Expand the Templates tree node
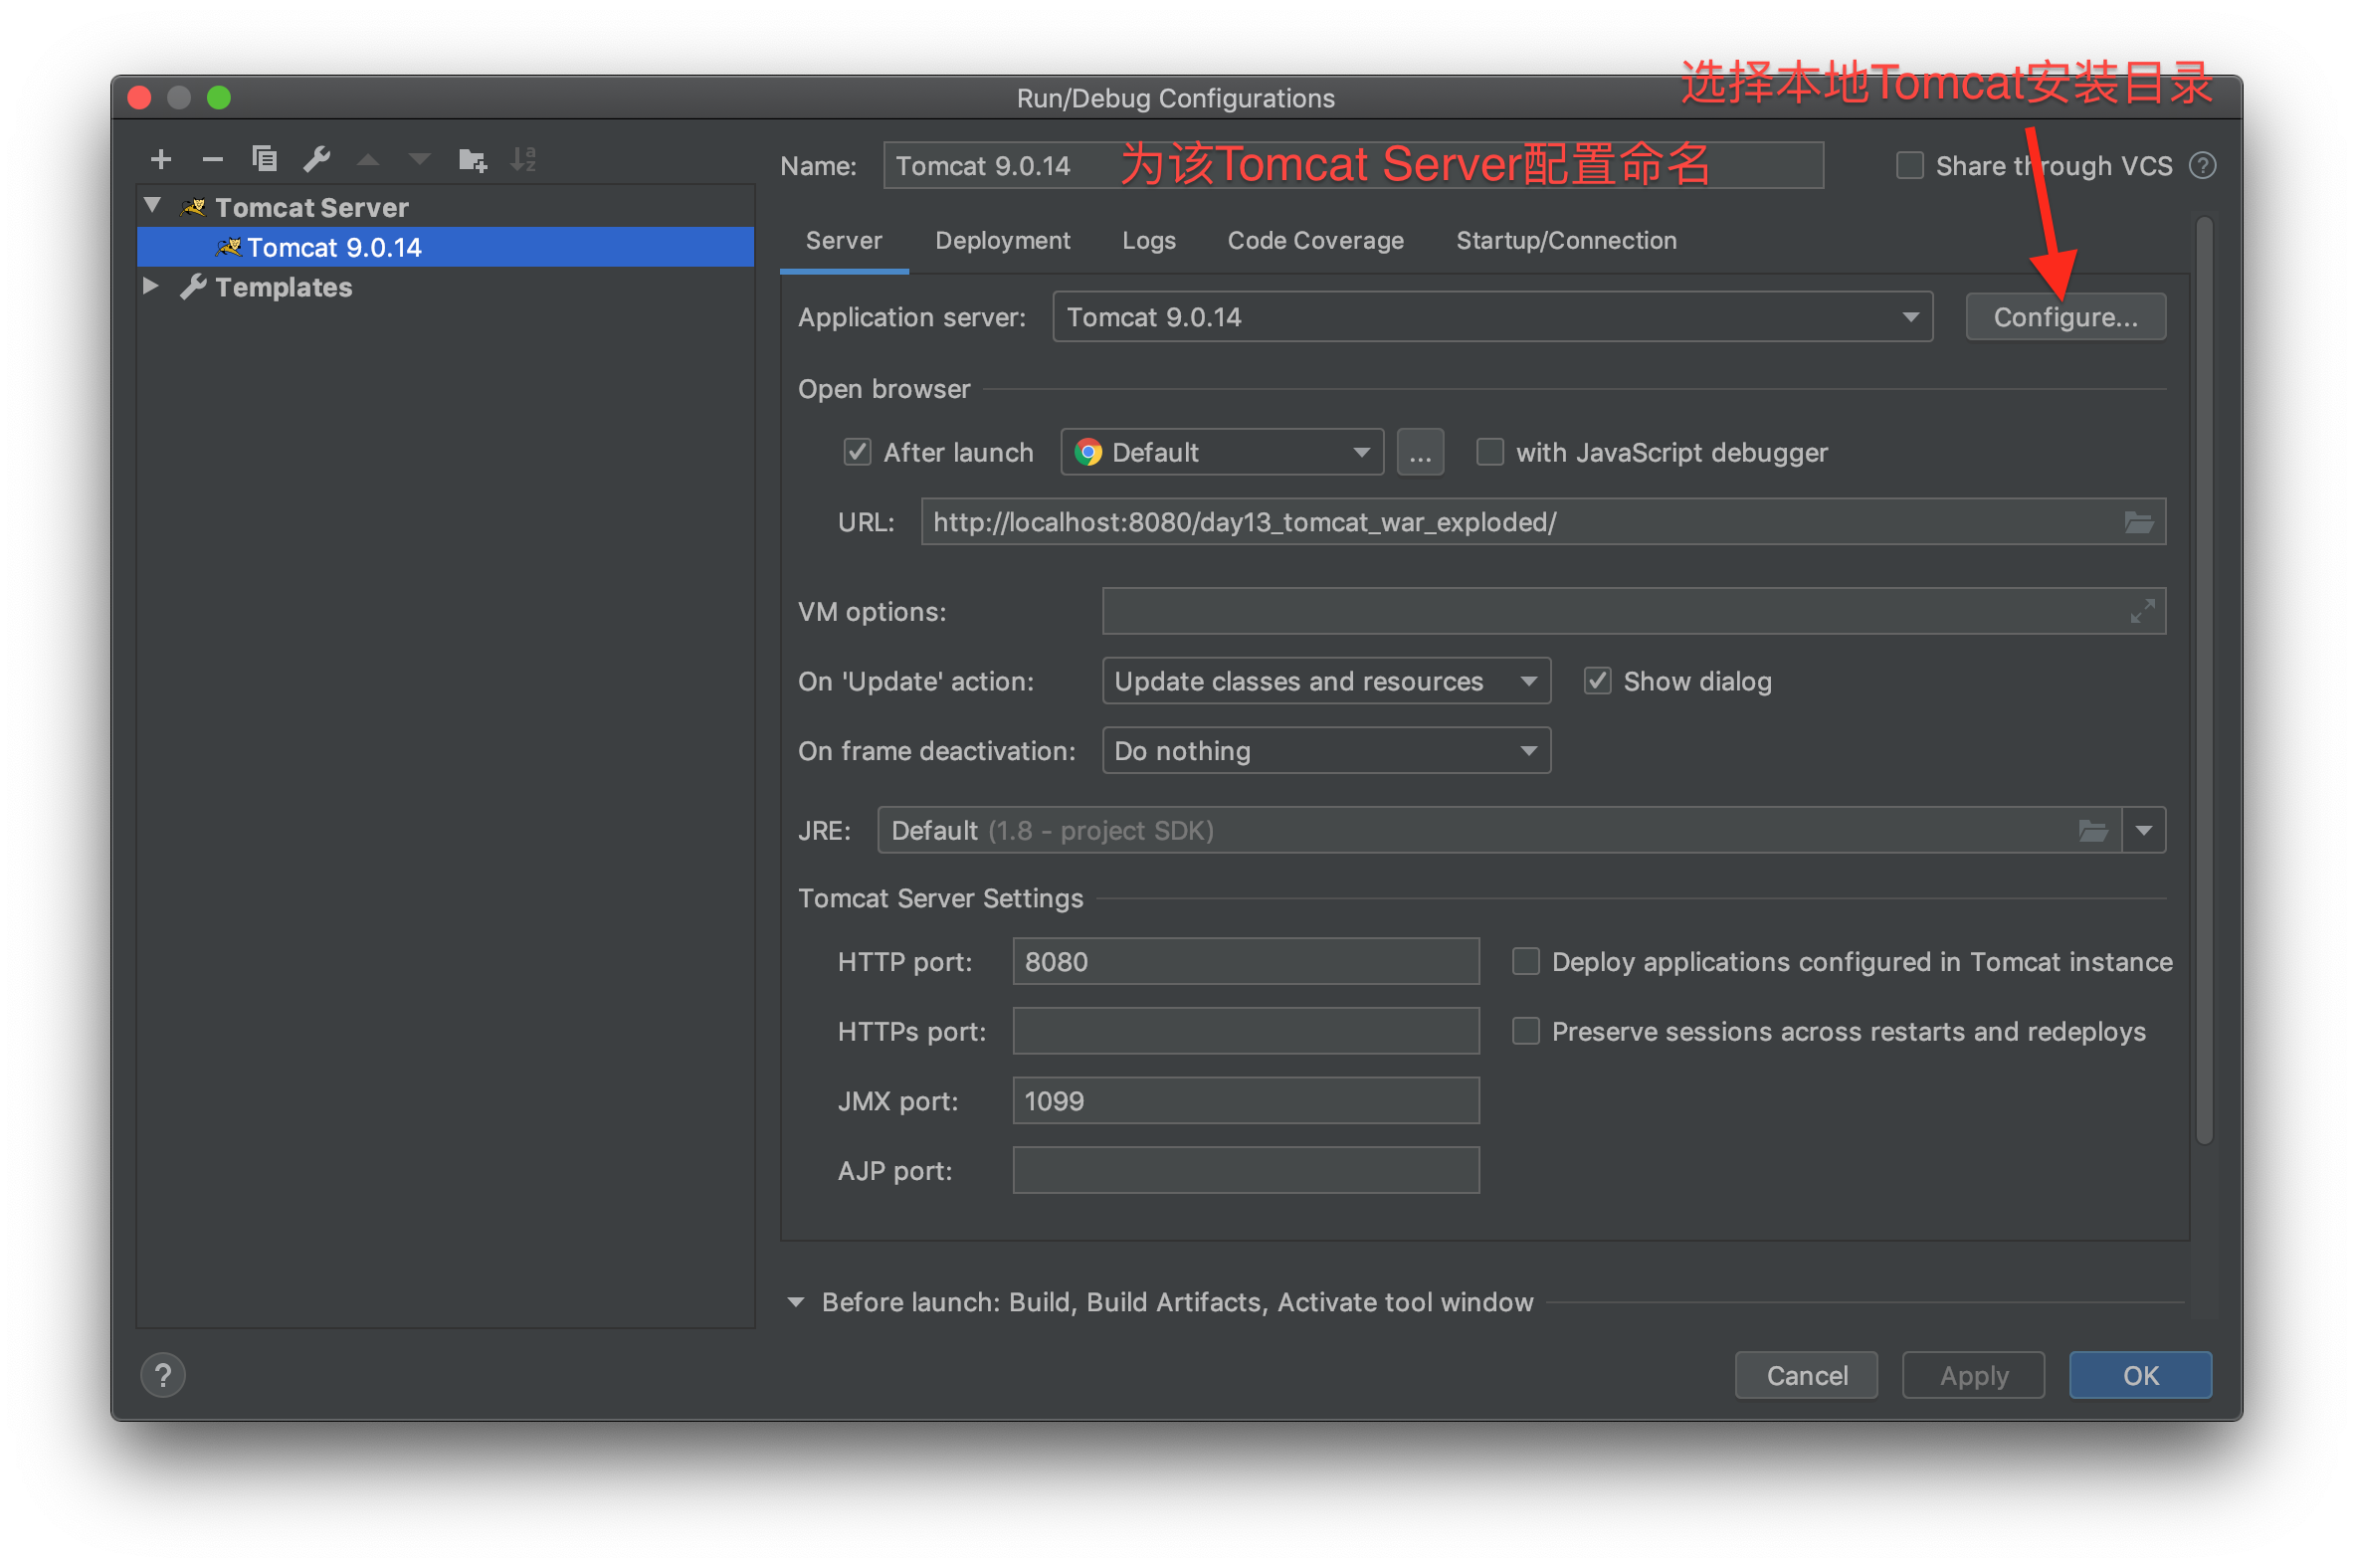 [151, 286]
